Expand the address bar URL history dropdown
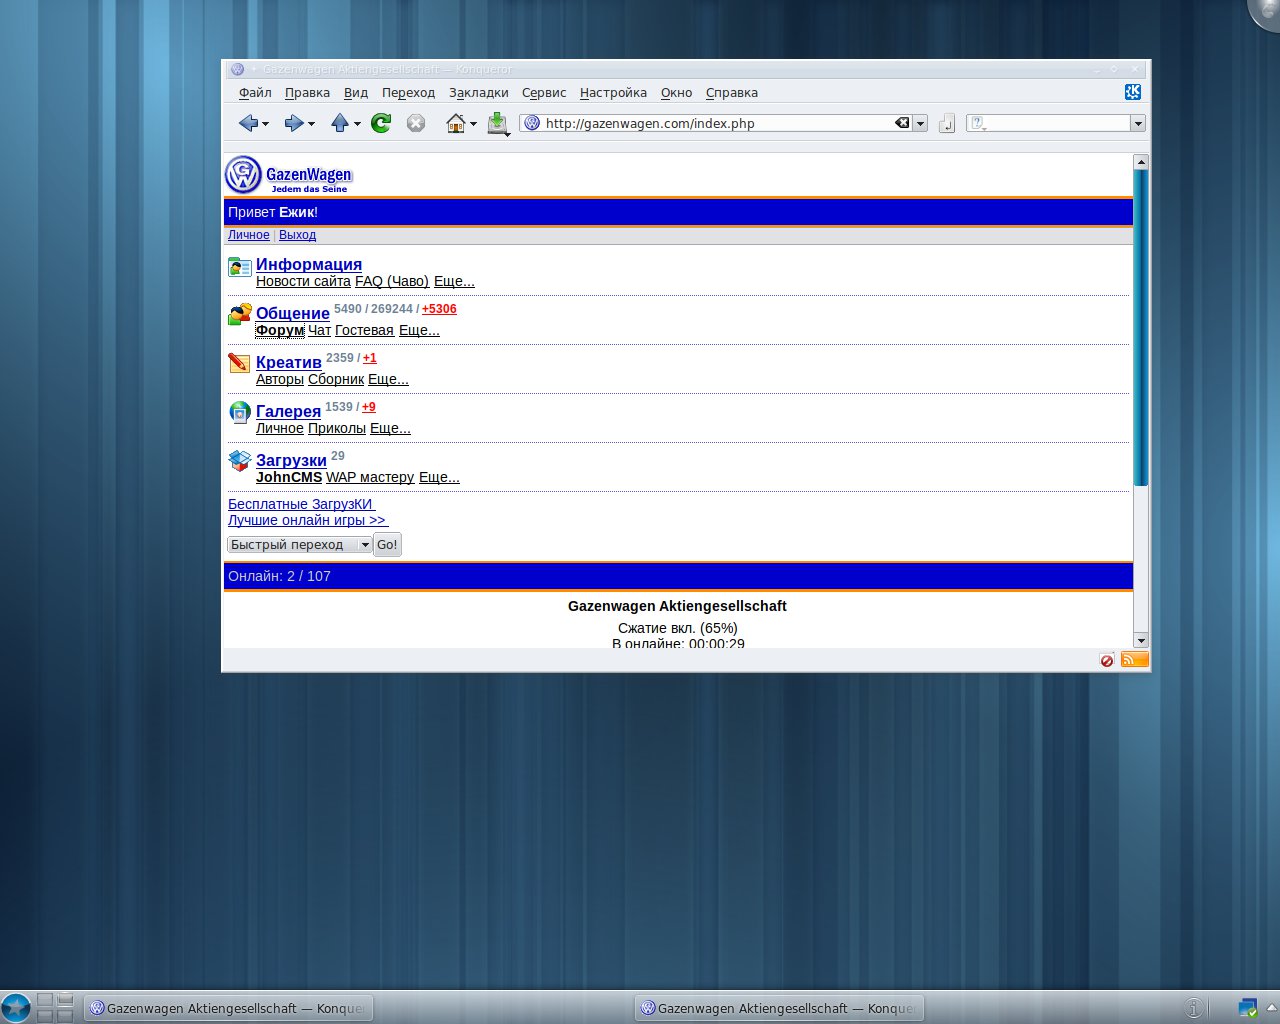 click(x=920, y=123)
